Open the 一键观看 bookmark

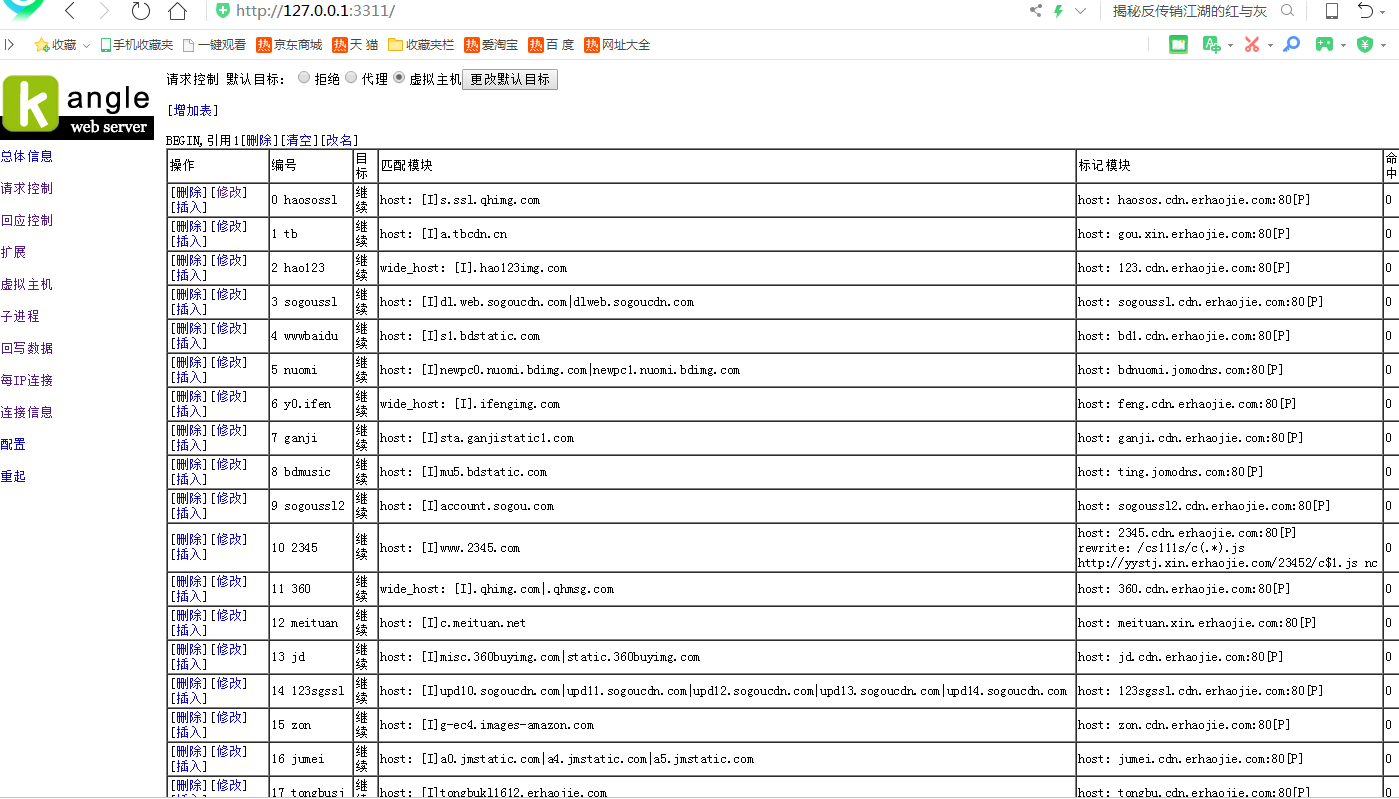[x=214, y=45]
